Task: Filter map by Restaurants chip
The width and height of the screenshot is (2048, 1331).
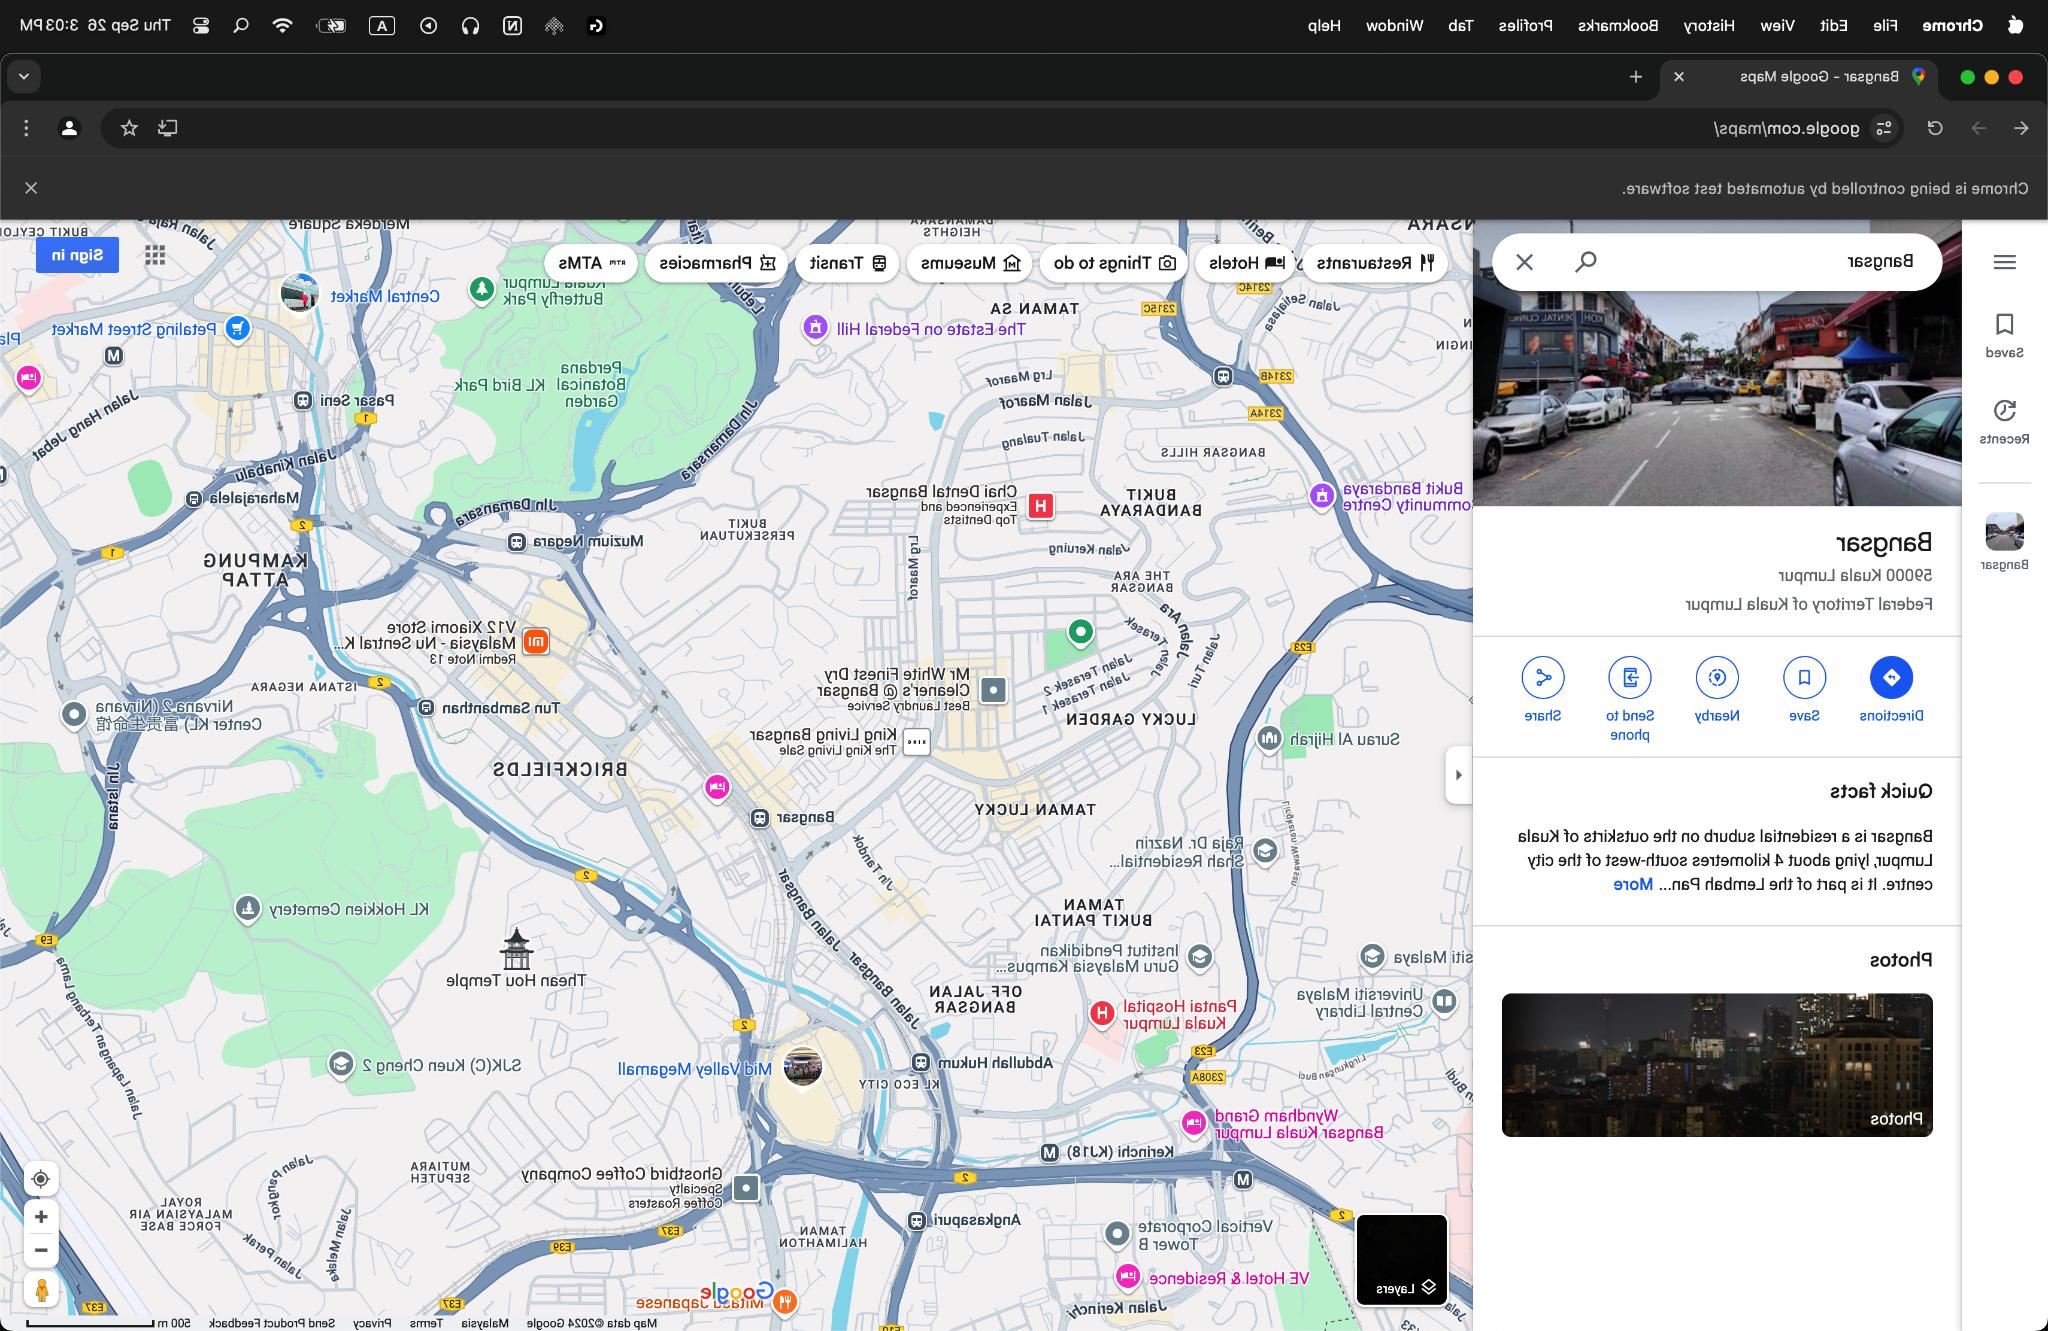Action: click(1375, 263)
